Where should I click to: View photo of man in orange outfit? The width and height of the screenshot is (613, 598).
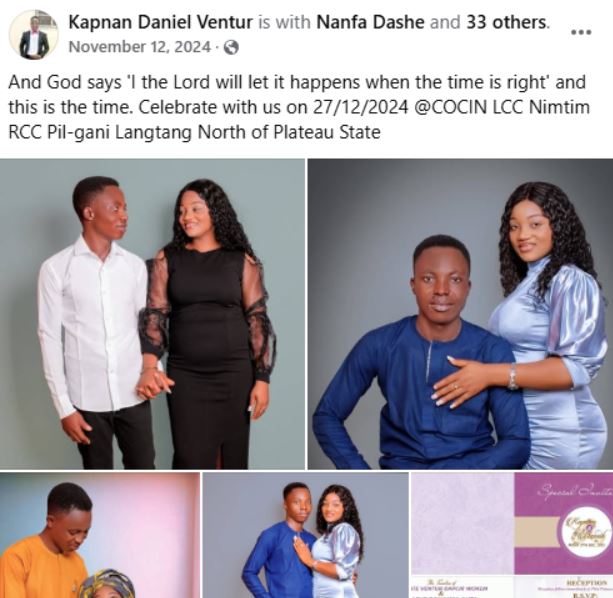[100, 535]
